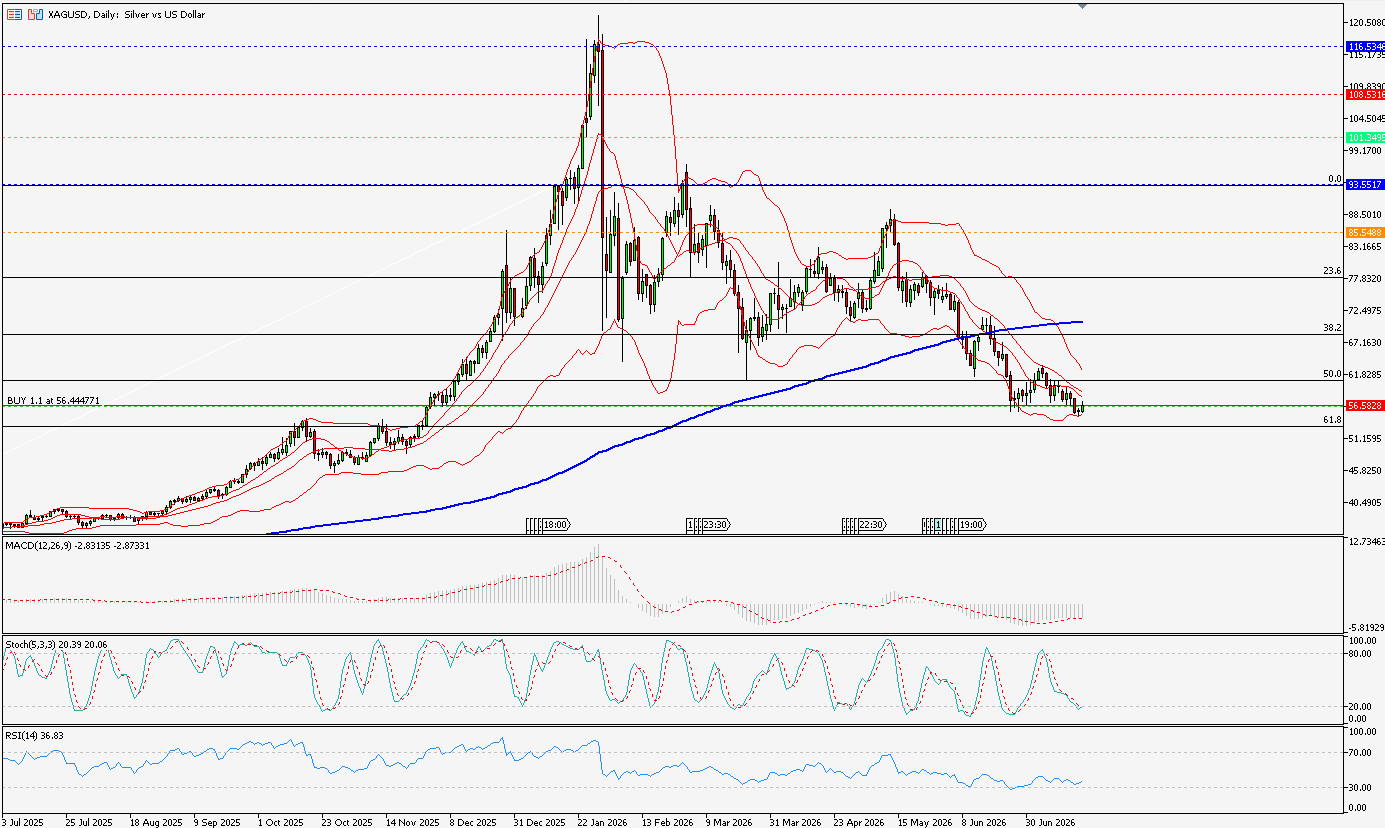Viewport: 1385px width, 828px height.
Task: Click the orange 85.5488 price tag
Action: tap(1365, 233)
